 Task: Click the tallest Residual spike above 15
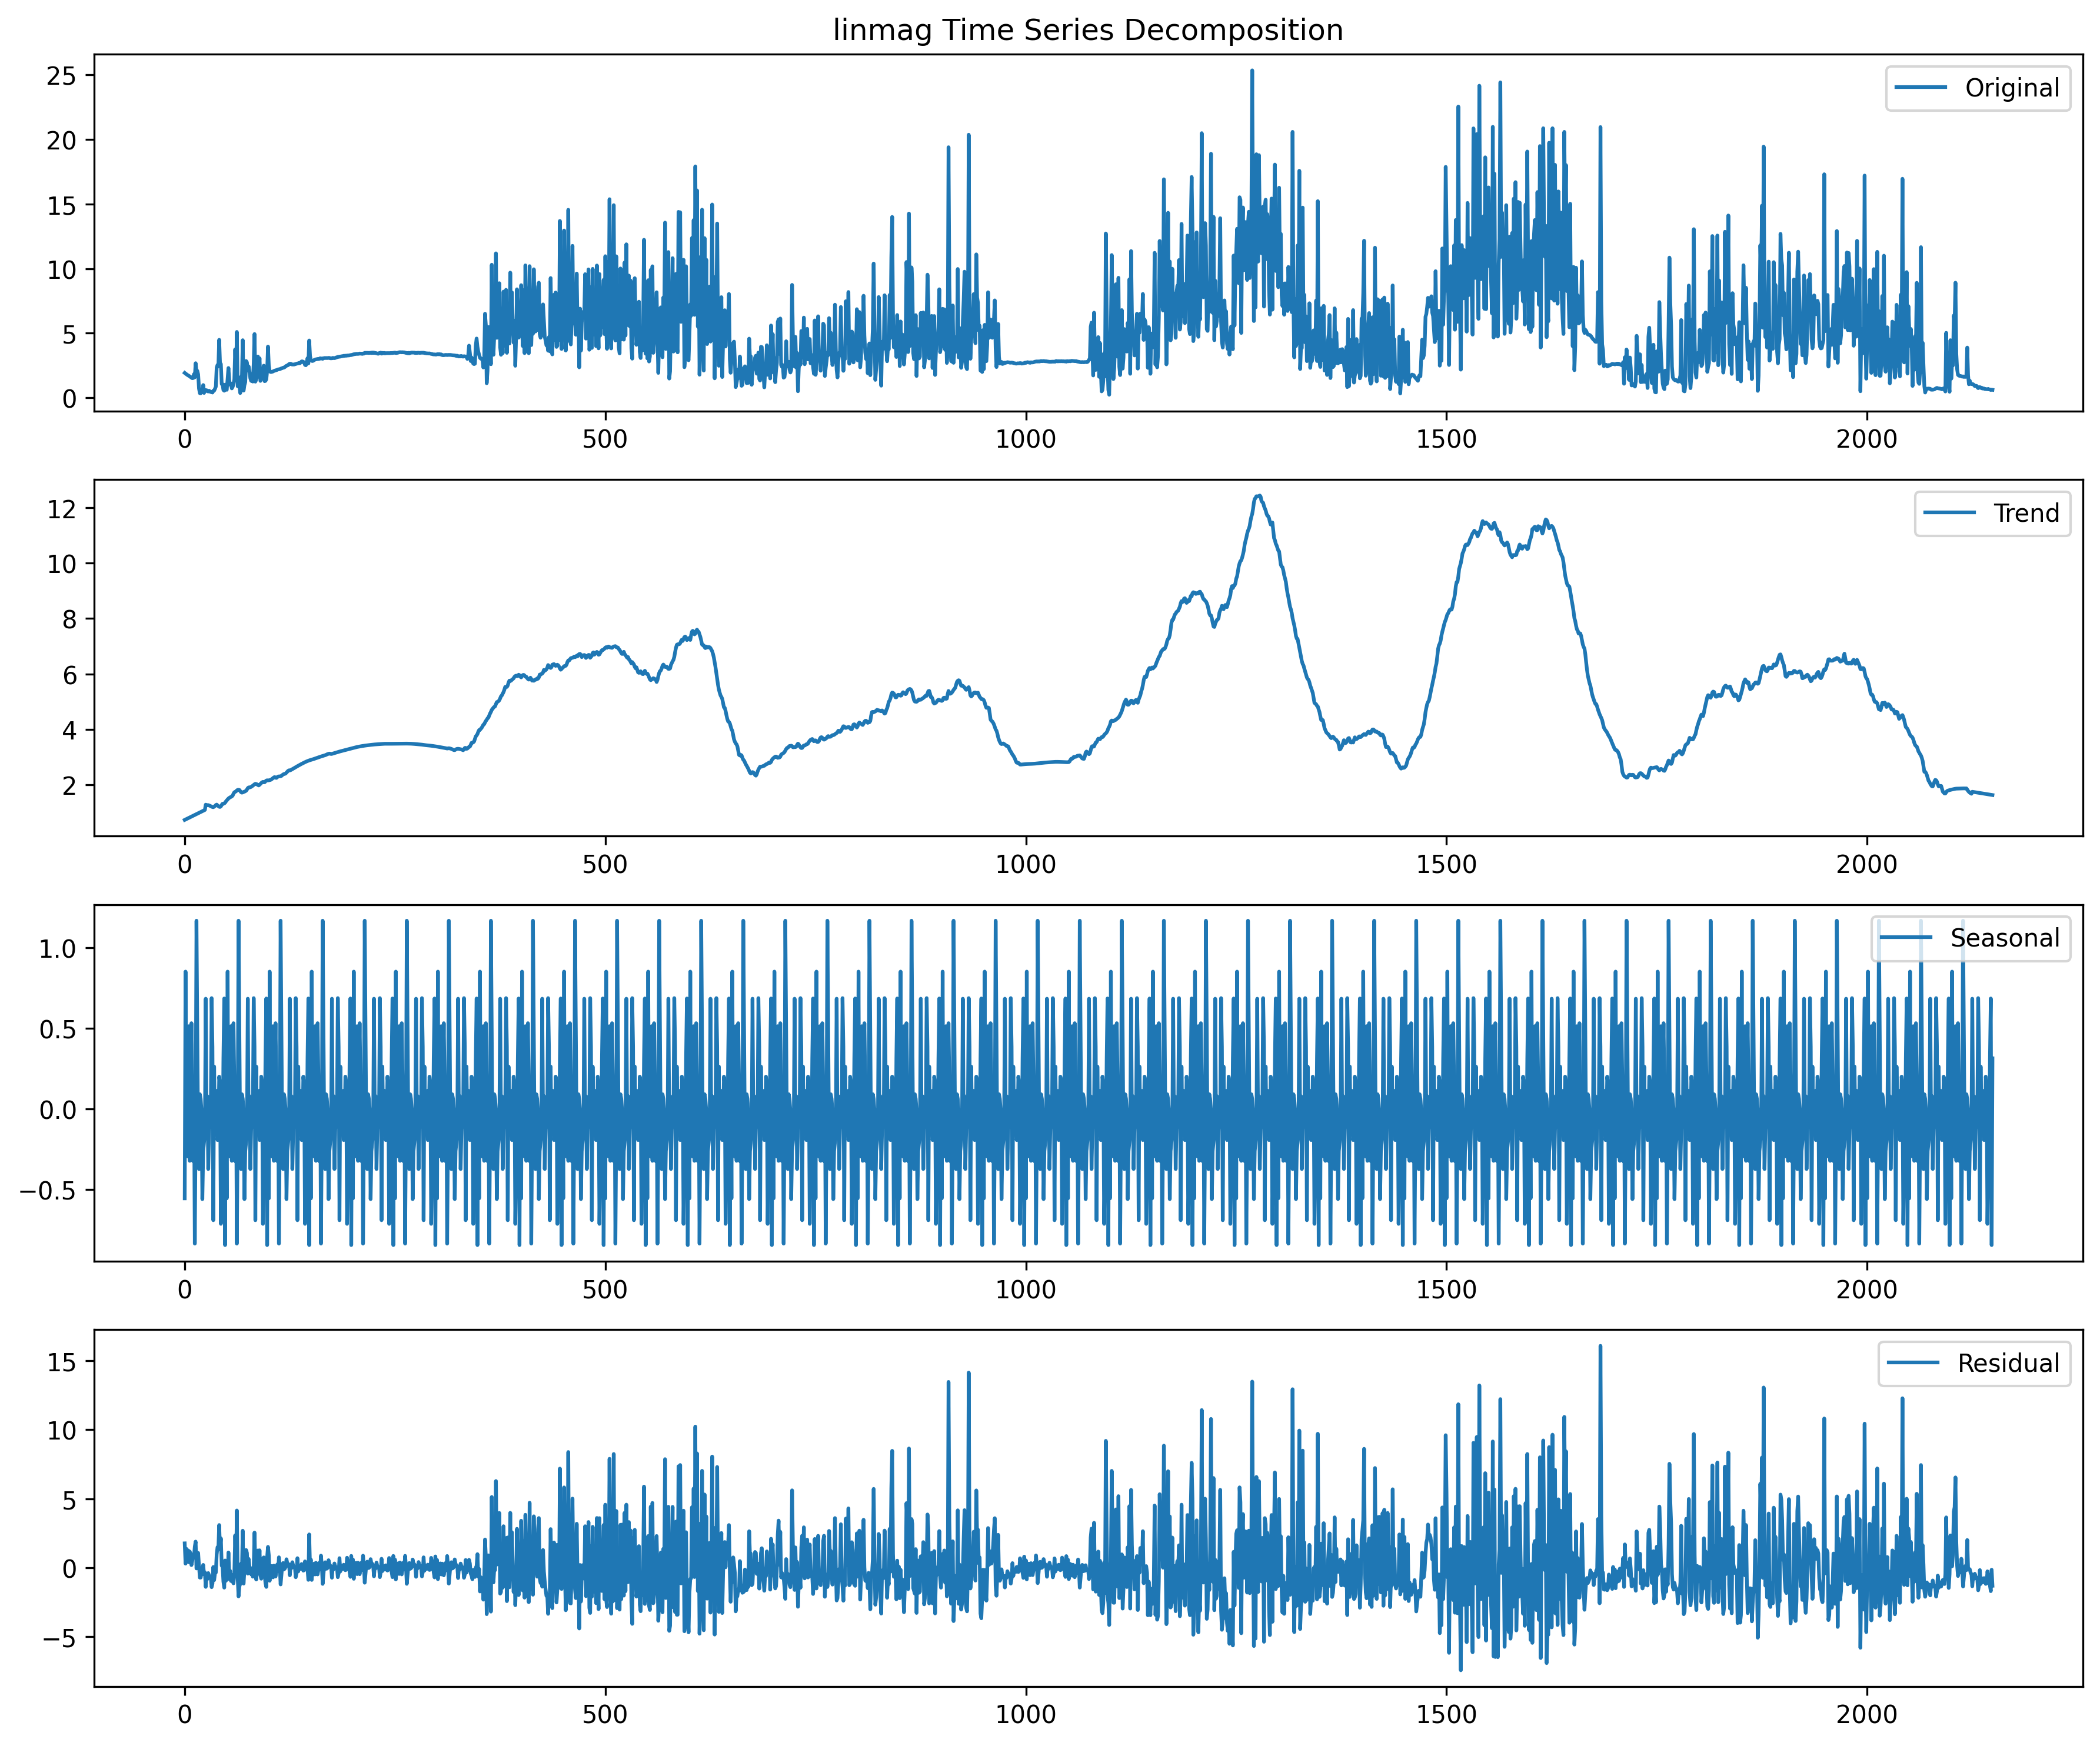click(x=1600, y=1347)
